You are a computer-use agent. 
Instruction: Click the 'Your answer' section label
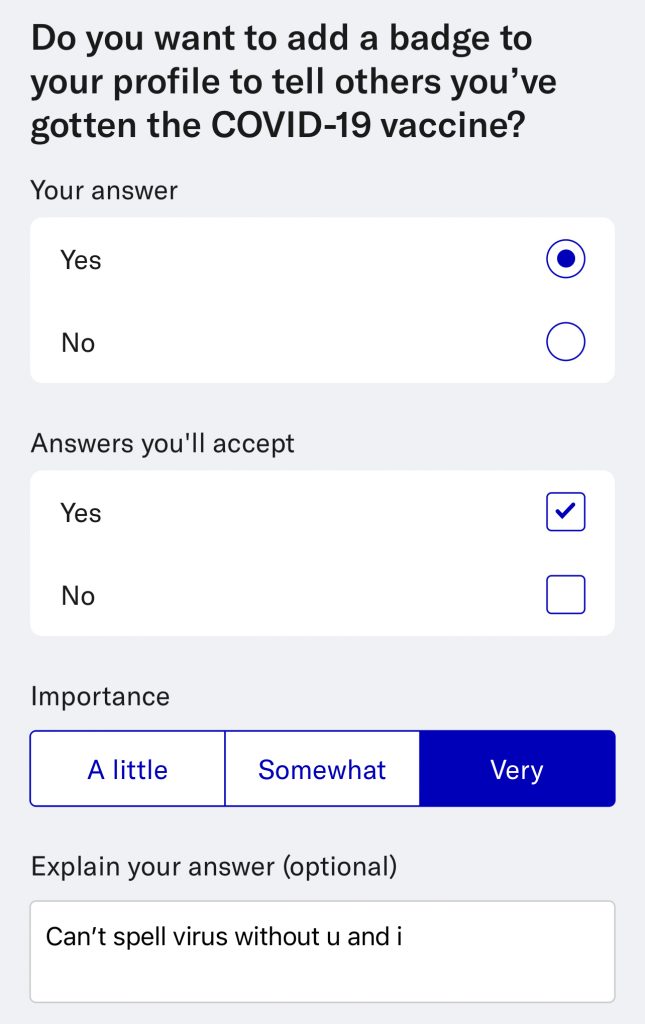104,190
